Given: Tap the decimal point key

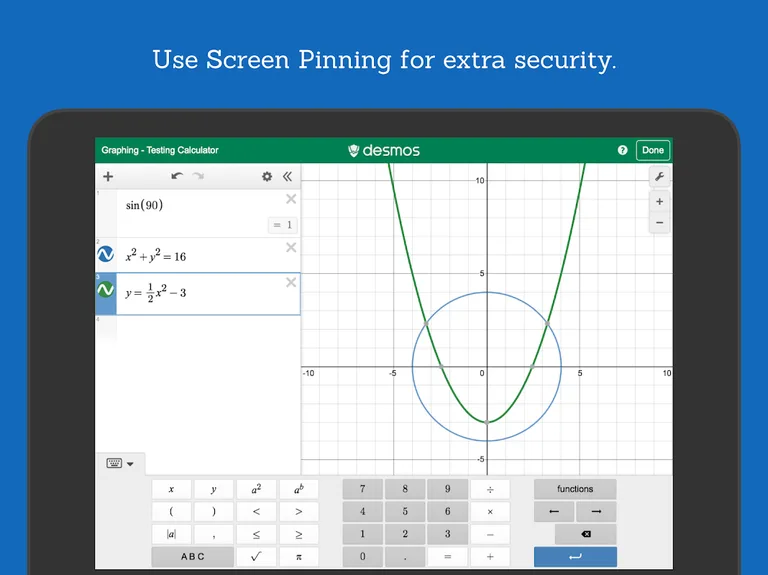Looking at the screenshot, I should pos(405,556).
